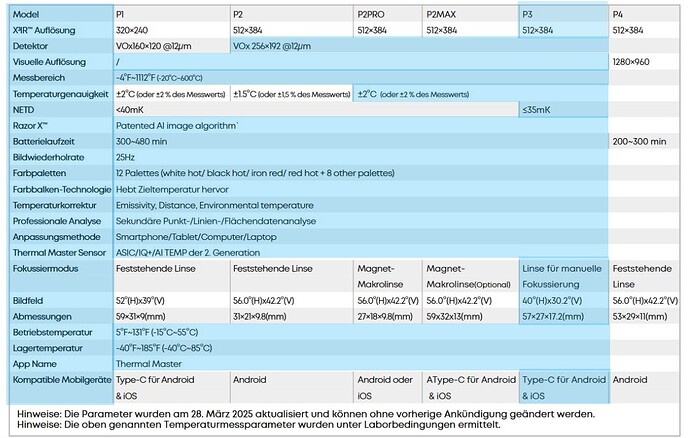The height and width of the screenshot is (438, 690).
Task: Click the '28. März 2025' update note line
Action: (306, 414)
